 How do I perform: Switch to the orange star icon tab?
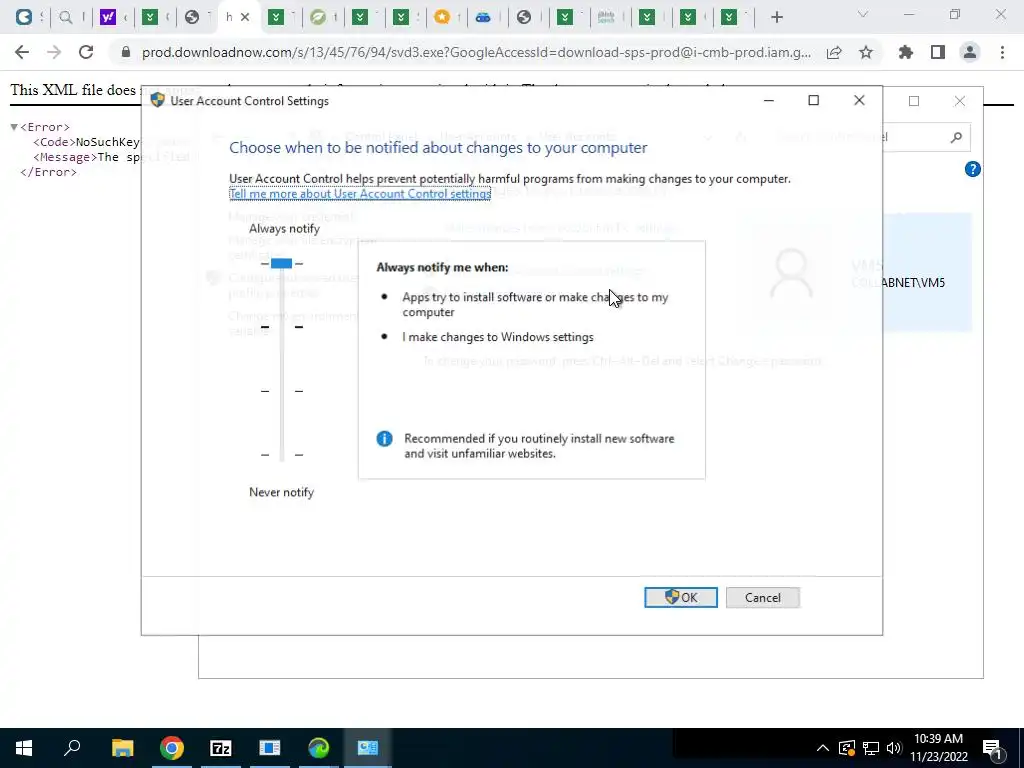(x=442, y=17)
